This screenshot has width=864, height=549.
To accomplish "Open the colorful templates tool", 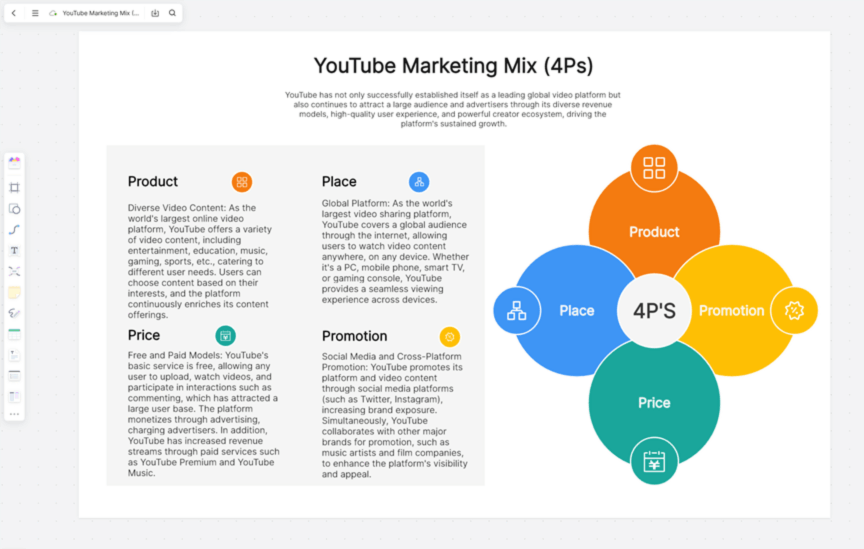I will pyautogui.click(x=14, y=162).
